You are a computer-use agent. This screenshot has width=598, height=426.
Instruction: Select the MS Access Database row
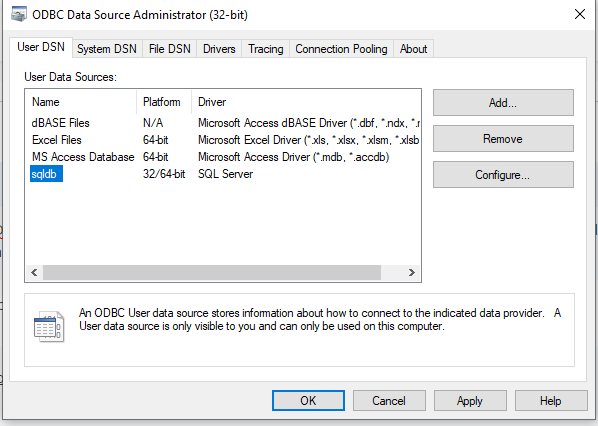click(225, 157)
